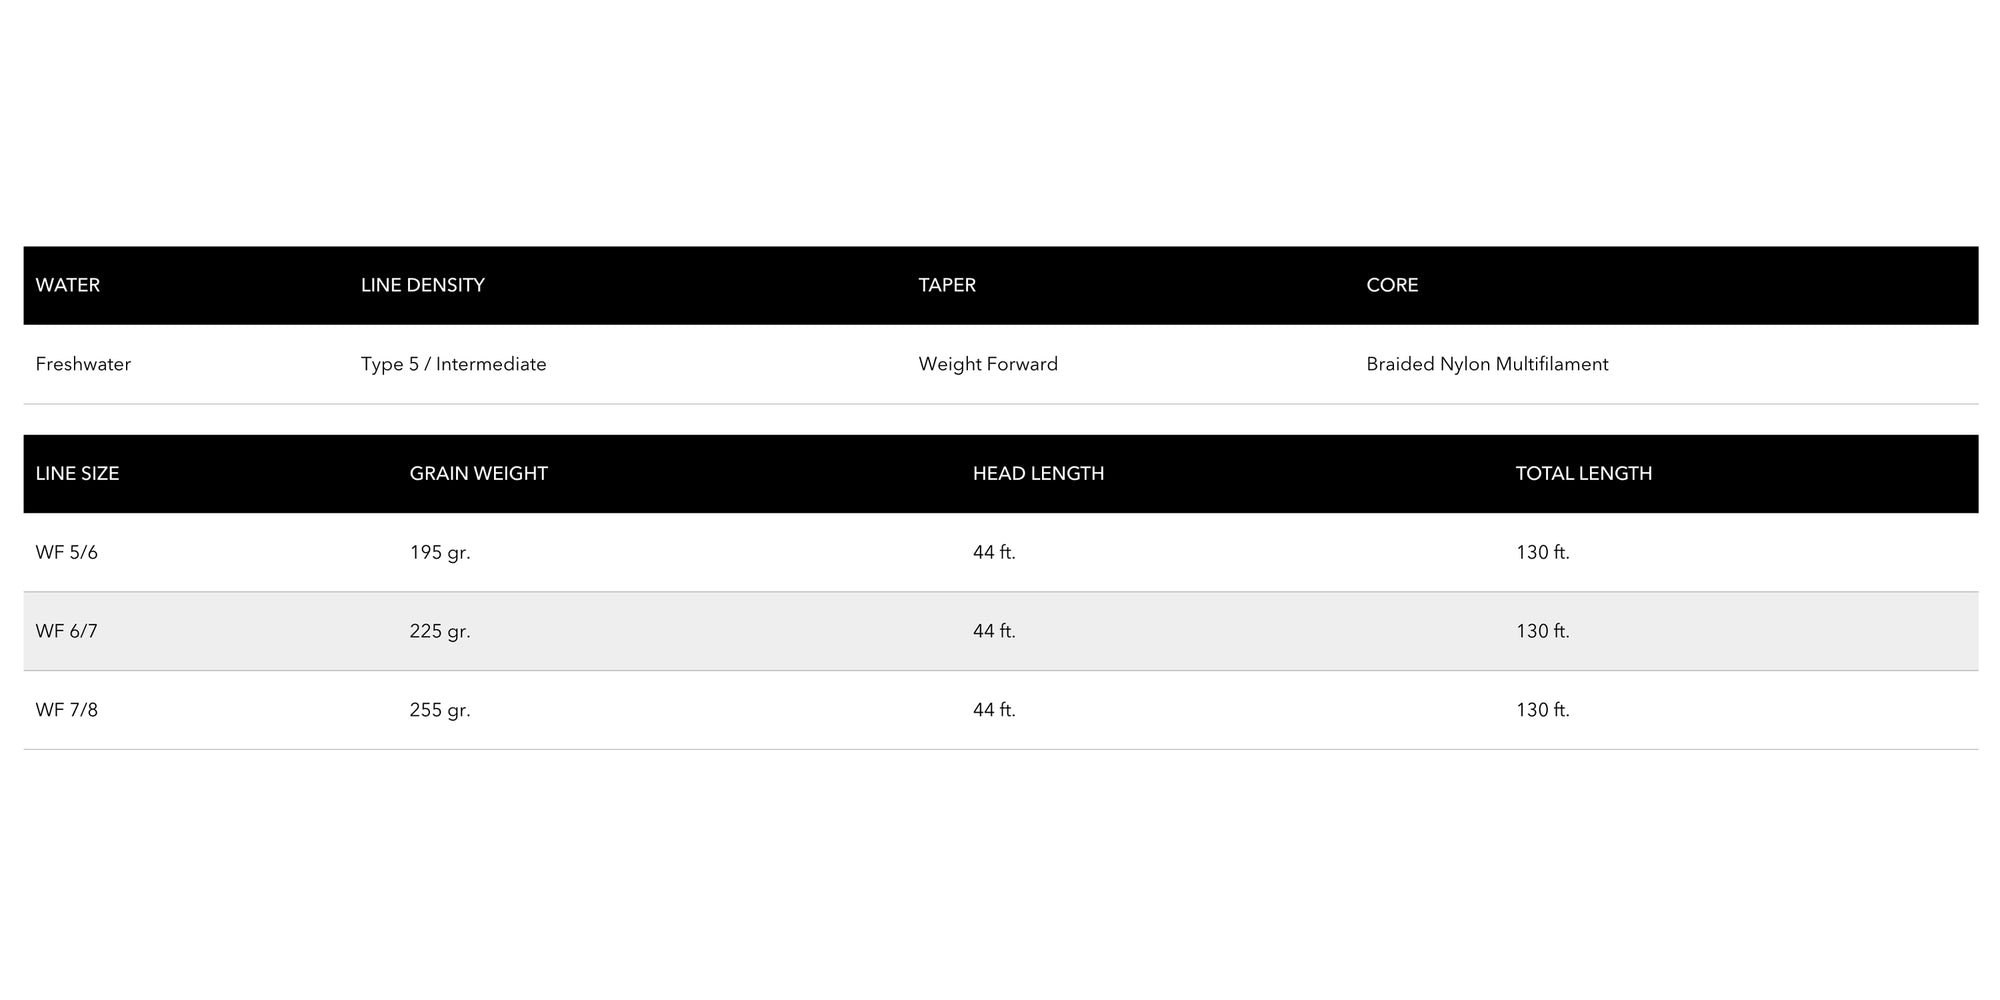
Task: Select the GRAIN WEIGHT column header
Action: point(478,473)
